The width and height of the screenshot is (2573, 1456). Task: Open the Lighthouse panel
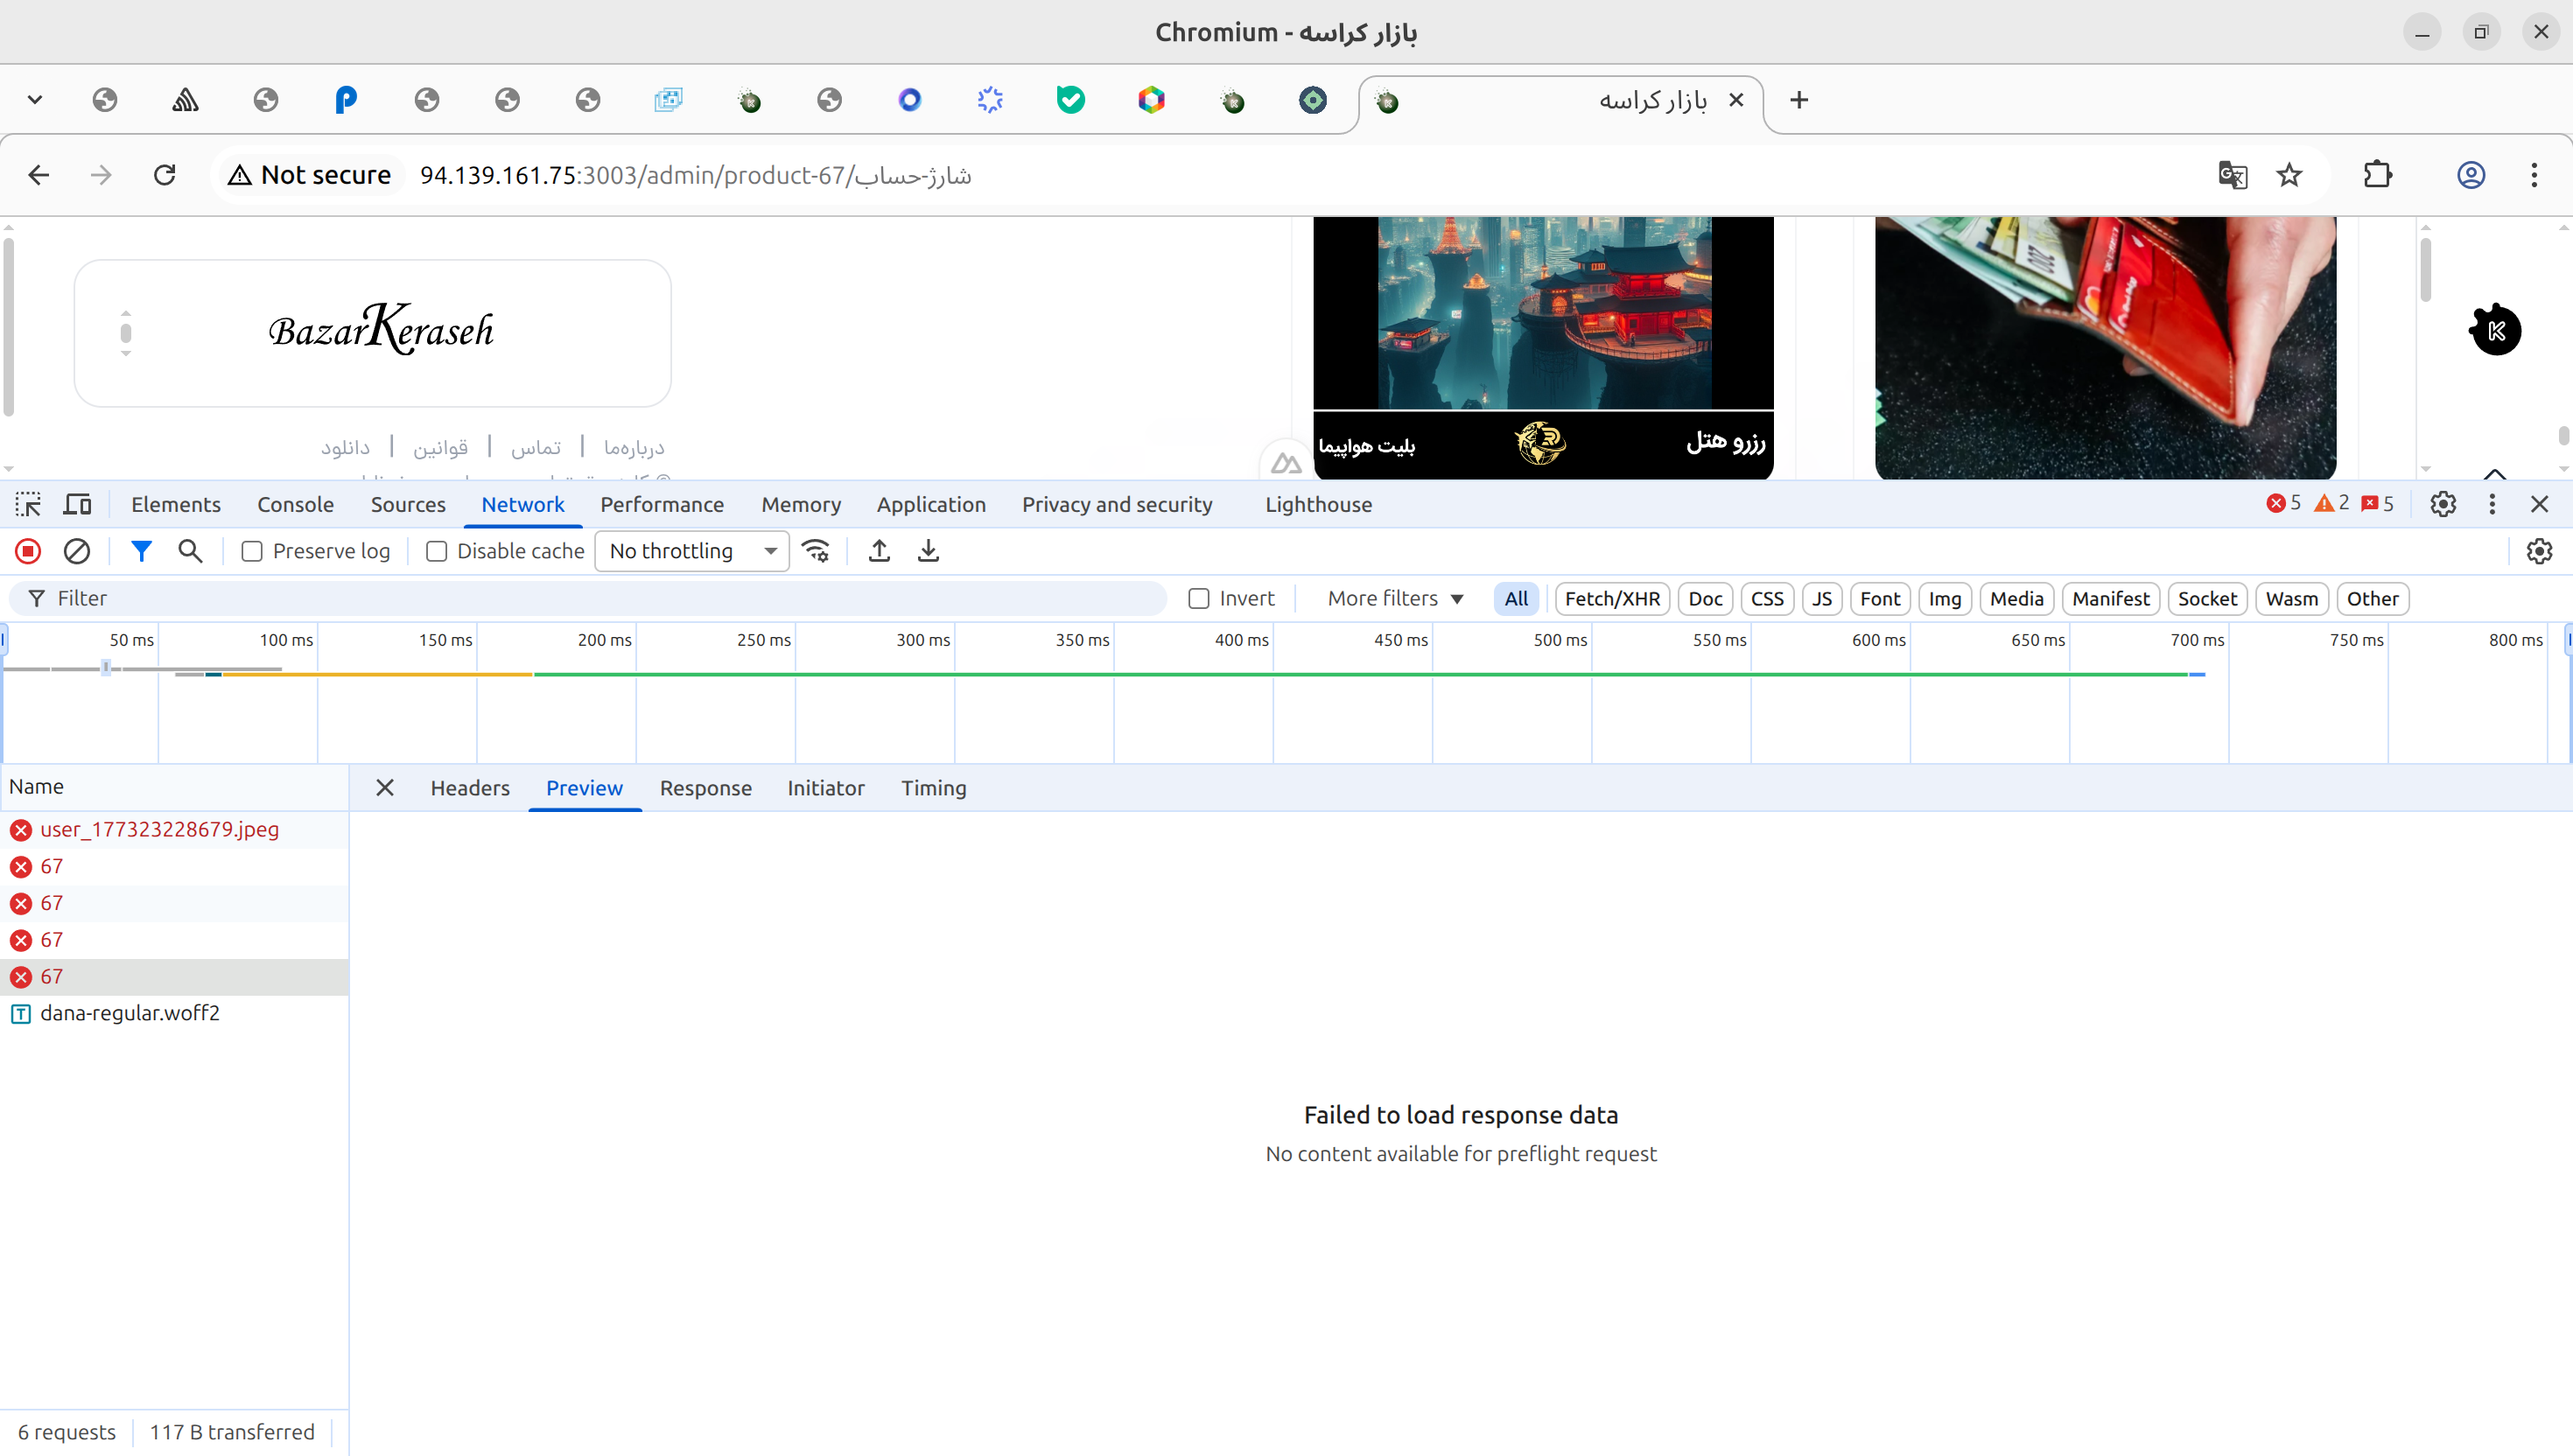point(1318,504)
